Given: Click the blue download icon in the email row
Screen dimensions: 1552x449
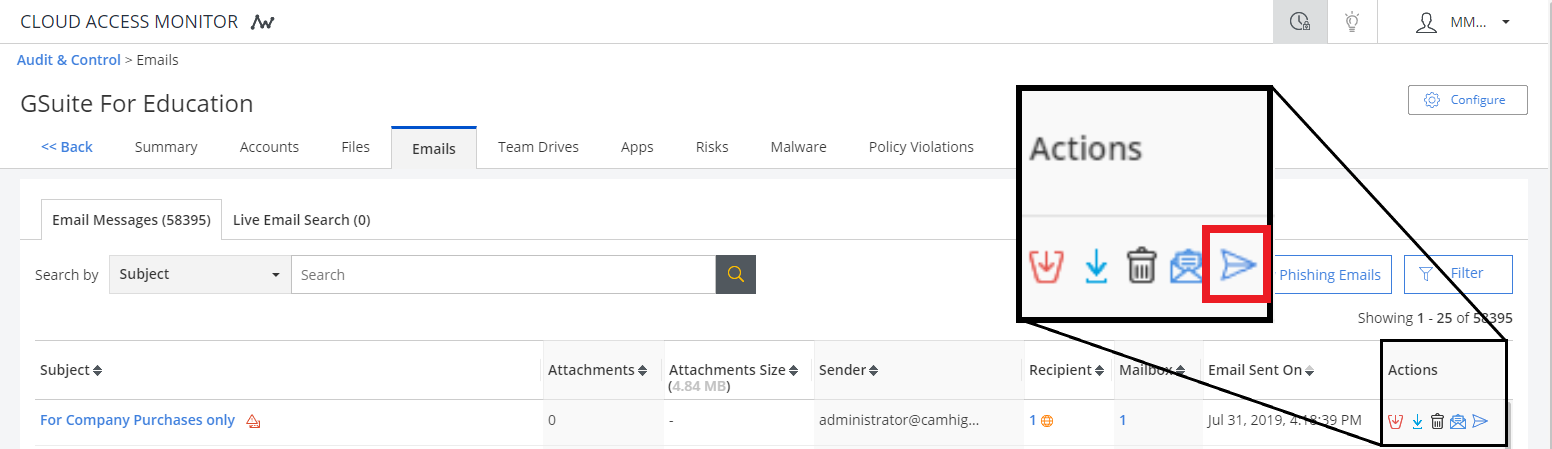Looking at the screenshot, I should coord(1417,421).
